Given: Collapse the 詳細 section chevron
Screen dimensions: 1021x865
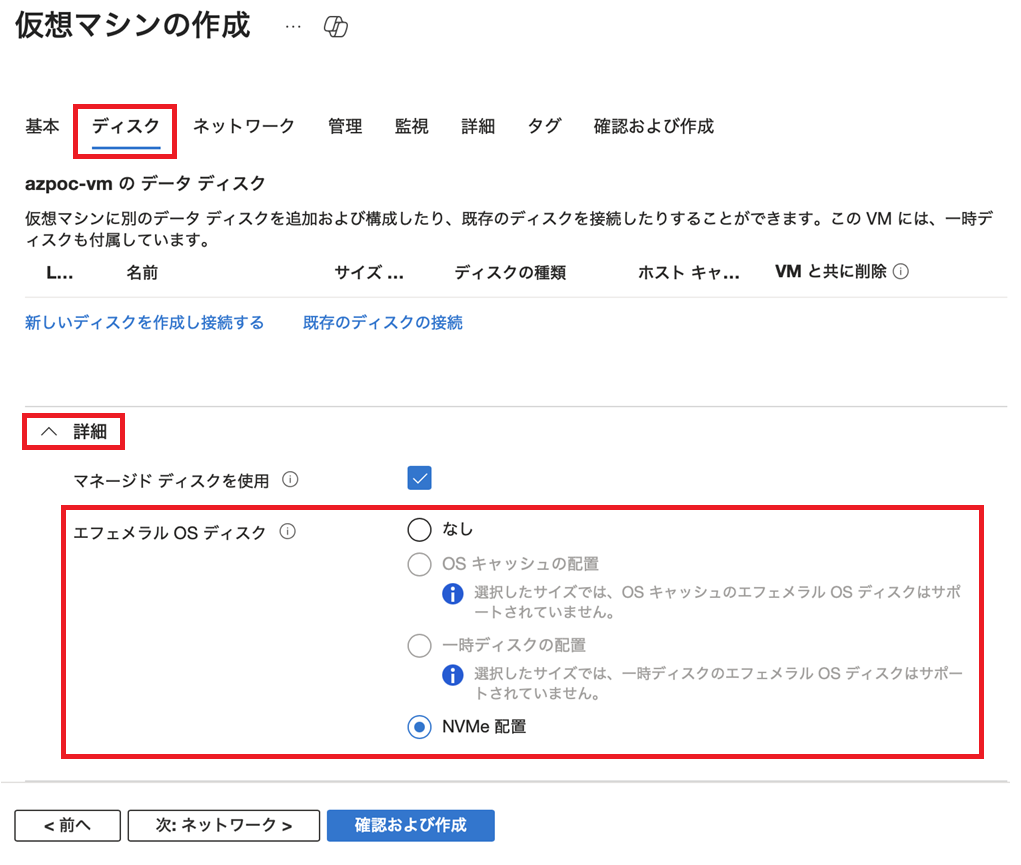Looking at the screenshot, I should (x=49, y=431).
